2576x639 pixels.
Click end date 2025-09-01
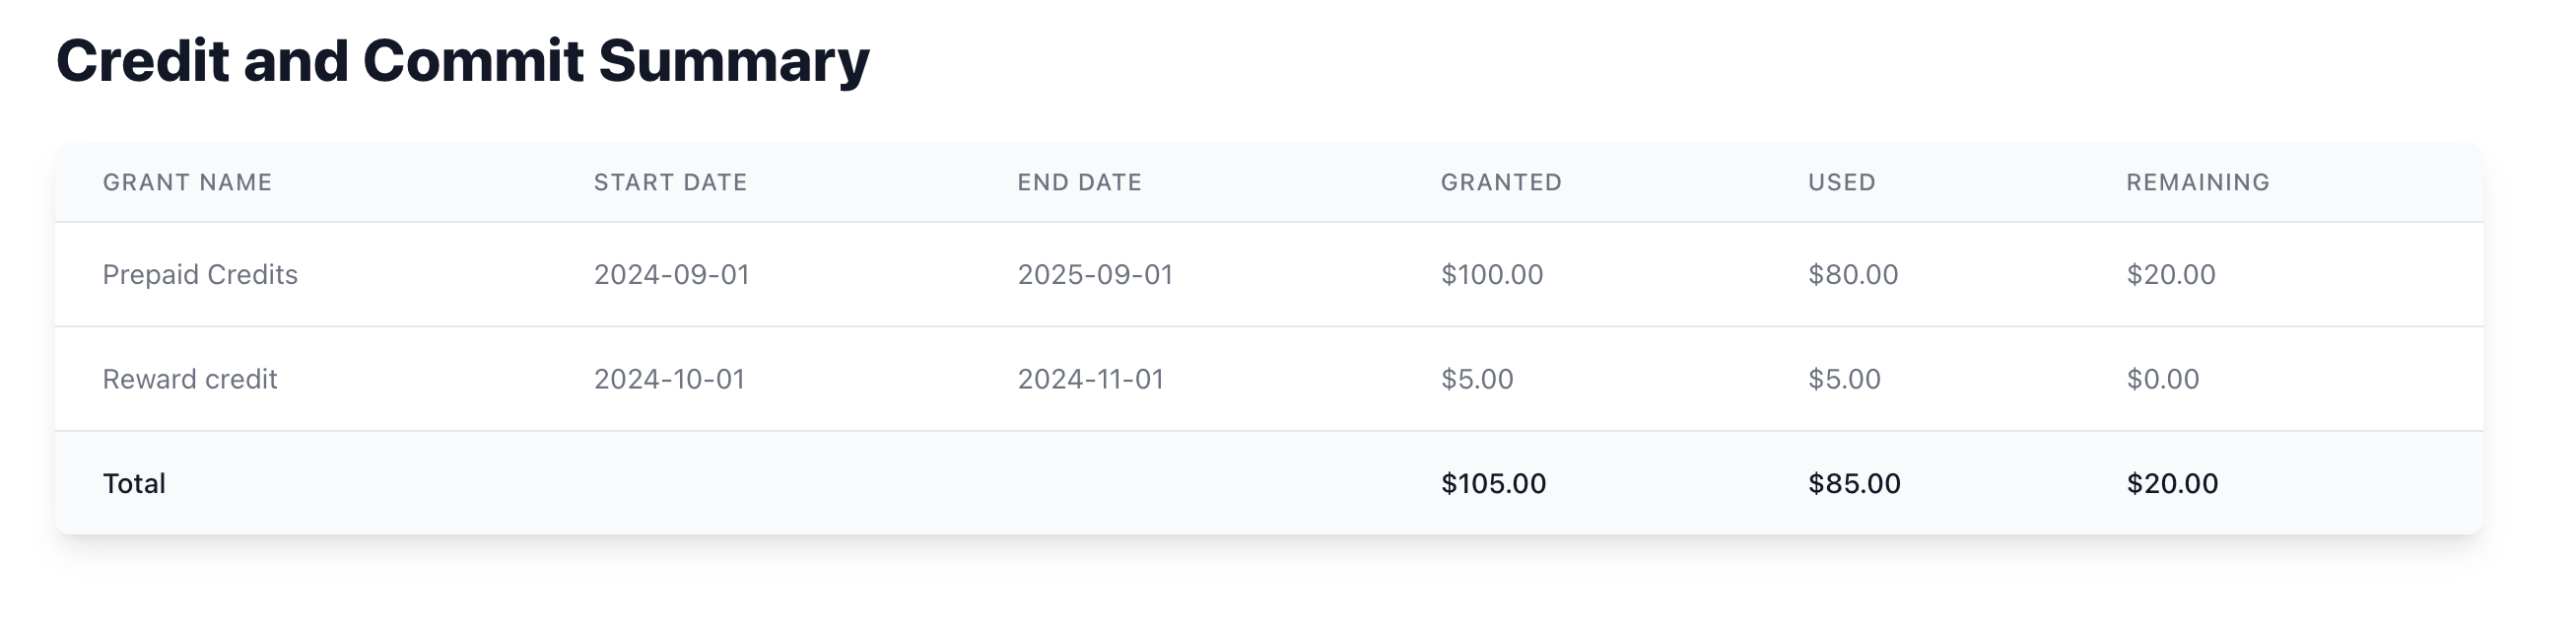pos(1094,275)
